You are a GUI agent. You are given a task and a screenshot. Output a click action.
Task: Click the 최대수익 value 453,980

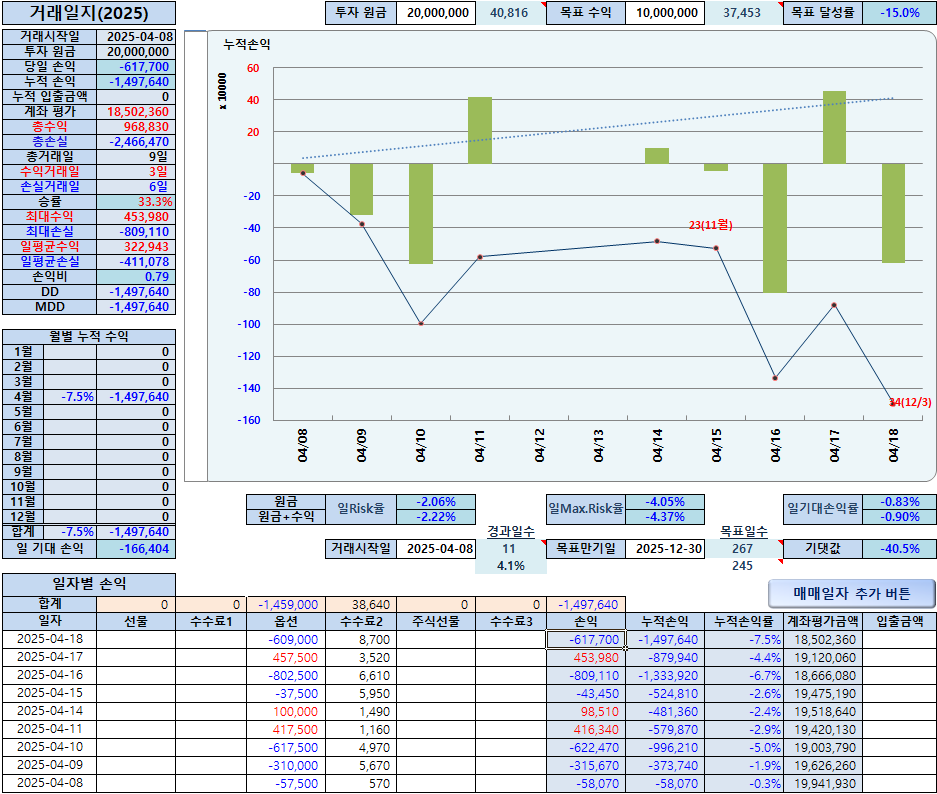[136, 216]
